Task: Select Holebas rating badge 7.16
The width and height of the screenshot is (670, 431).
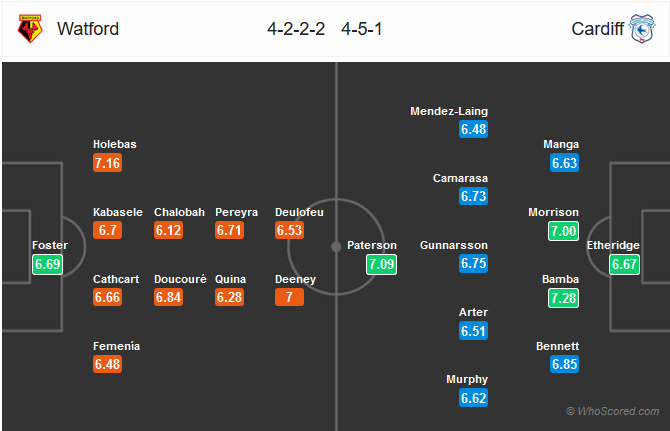Action: (107, 163)
